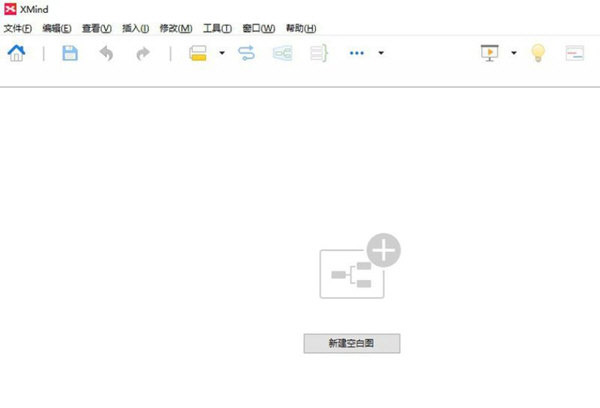Select the Relationship tool icon
This screenshot has width=600, height=408.
[247, 53]
